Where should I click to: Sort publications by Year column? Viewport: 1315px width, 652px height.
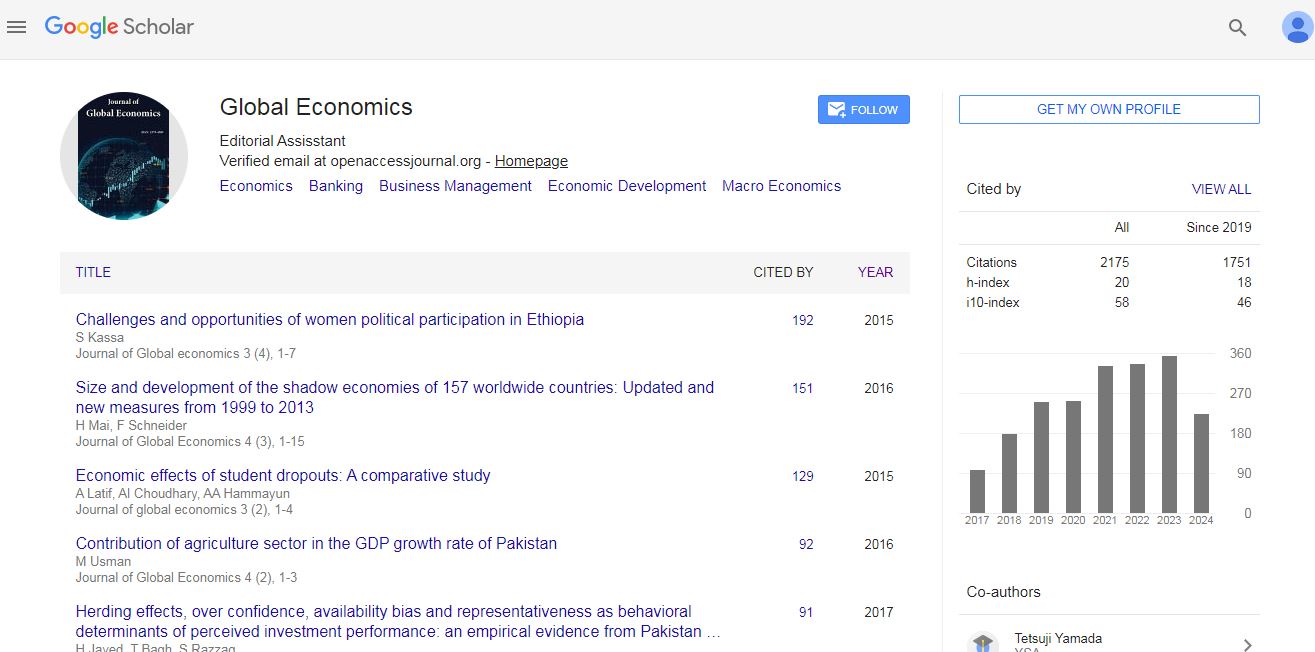pos(875,272)
